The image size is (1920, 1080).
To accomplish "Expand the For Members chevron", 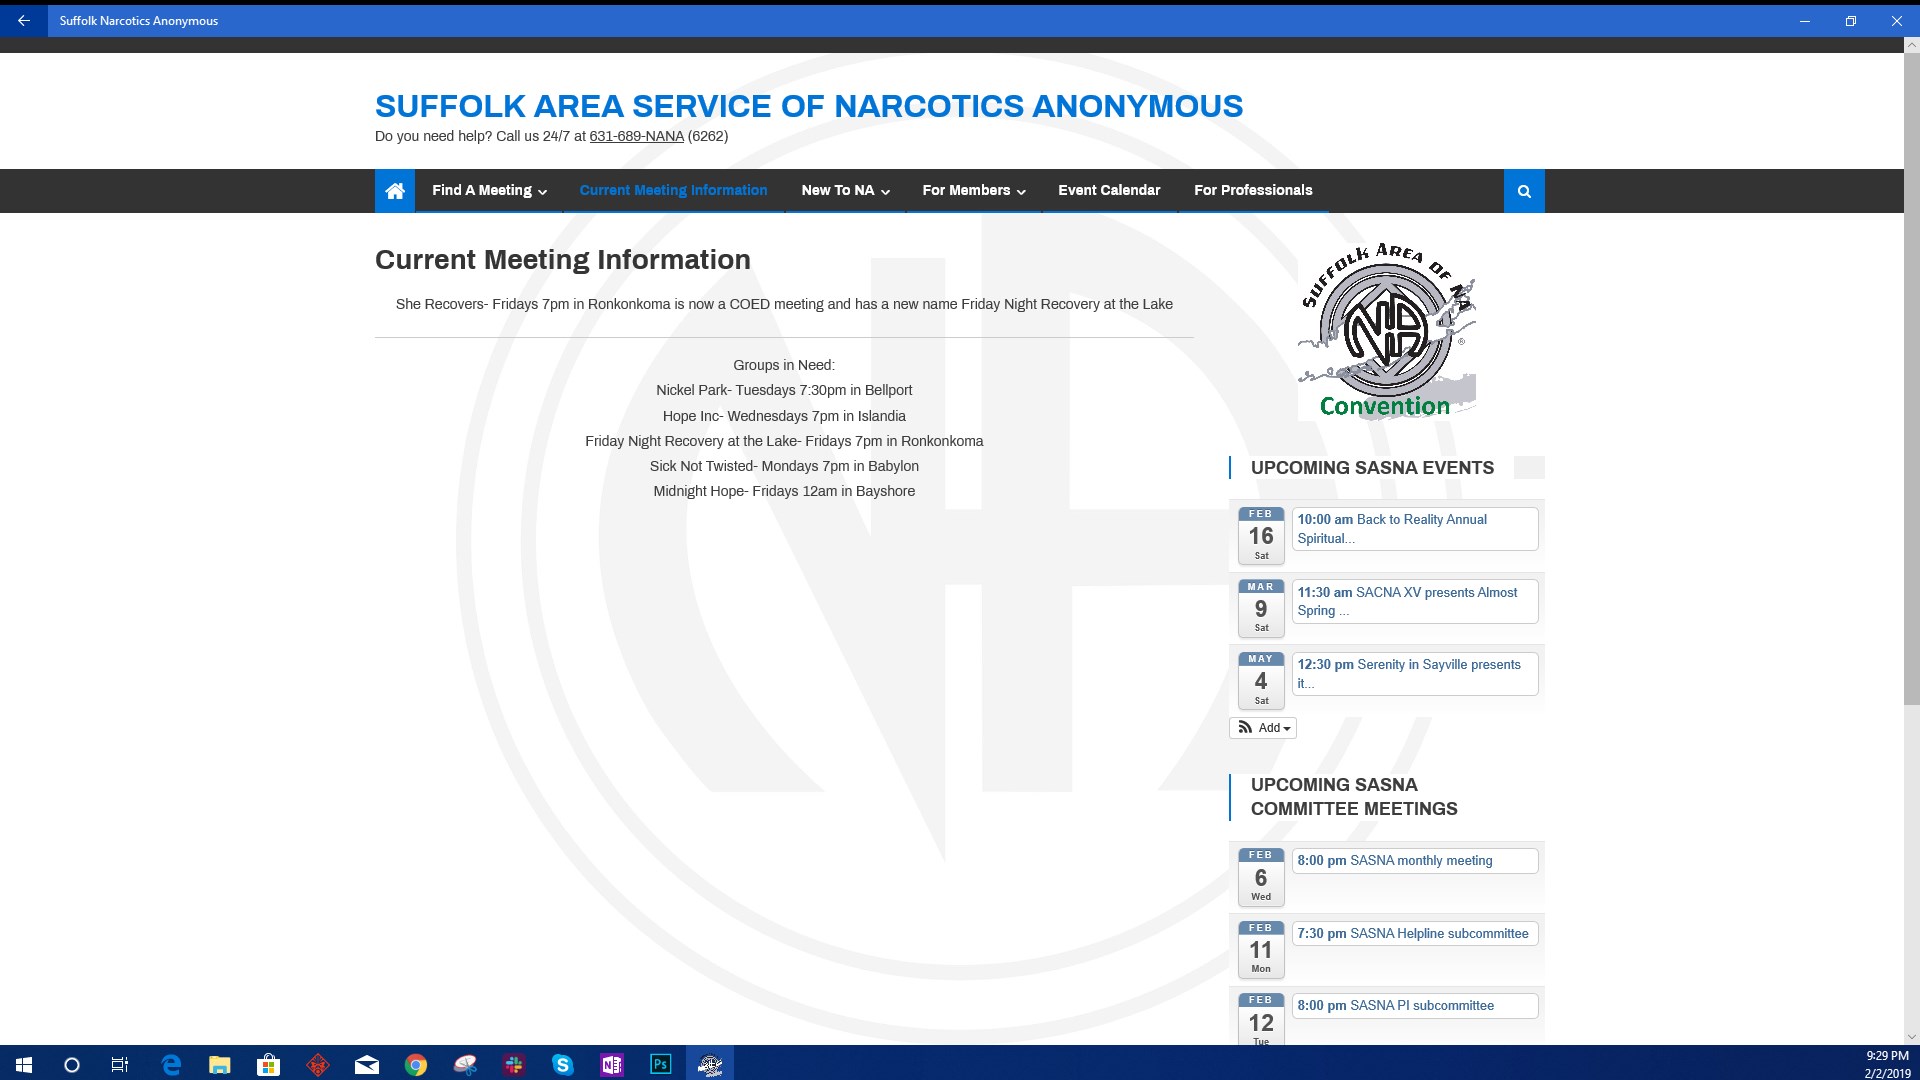I will tap(1021, 192).
